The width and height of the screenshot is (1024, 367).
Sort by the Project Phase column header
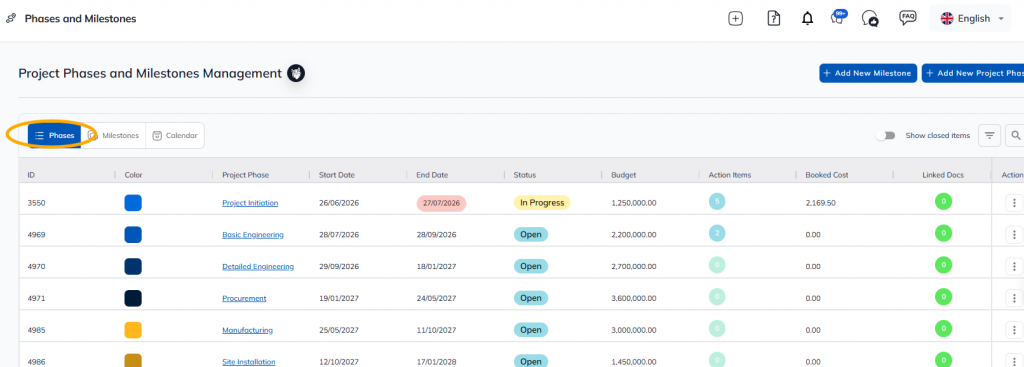[246, 175]
